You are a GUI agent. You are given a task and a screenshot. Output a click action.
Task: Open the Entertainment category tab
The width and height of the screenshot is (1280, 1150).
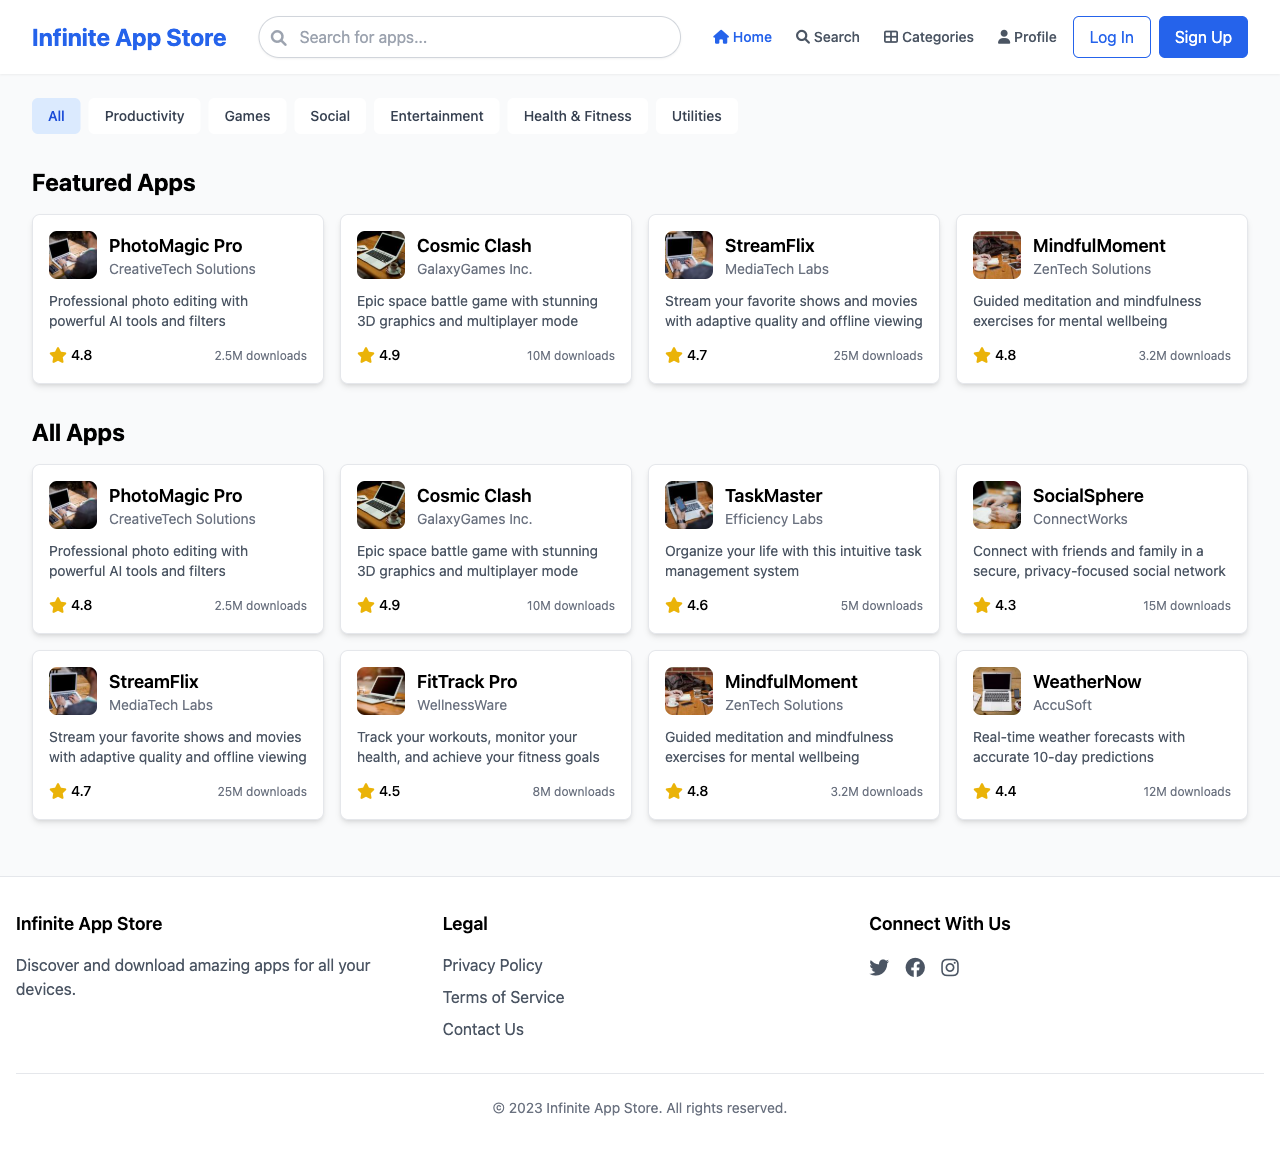click(437, 116)
